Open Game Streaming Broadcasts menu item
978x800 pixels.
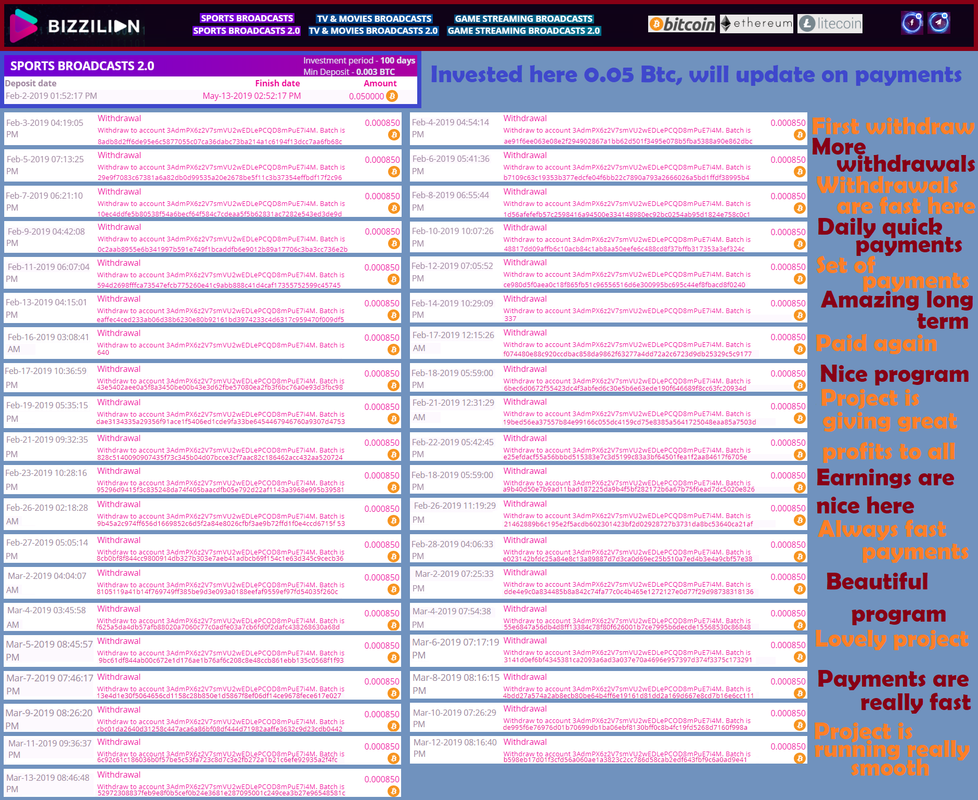pos(524,19)
